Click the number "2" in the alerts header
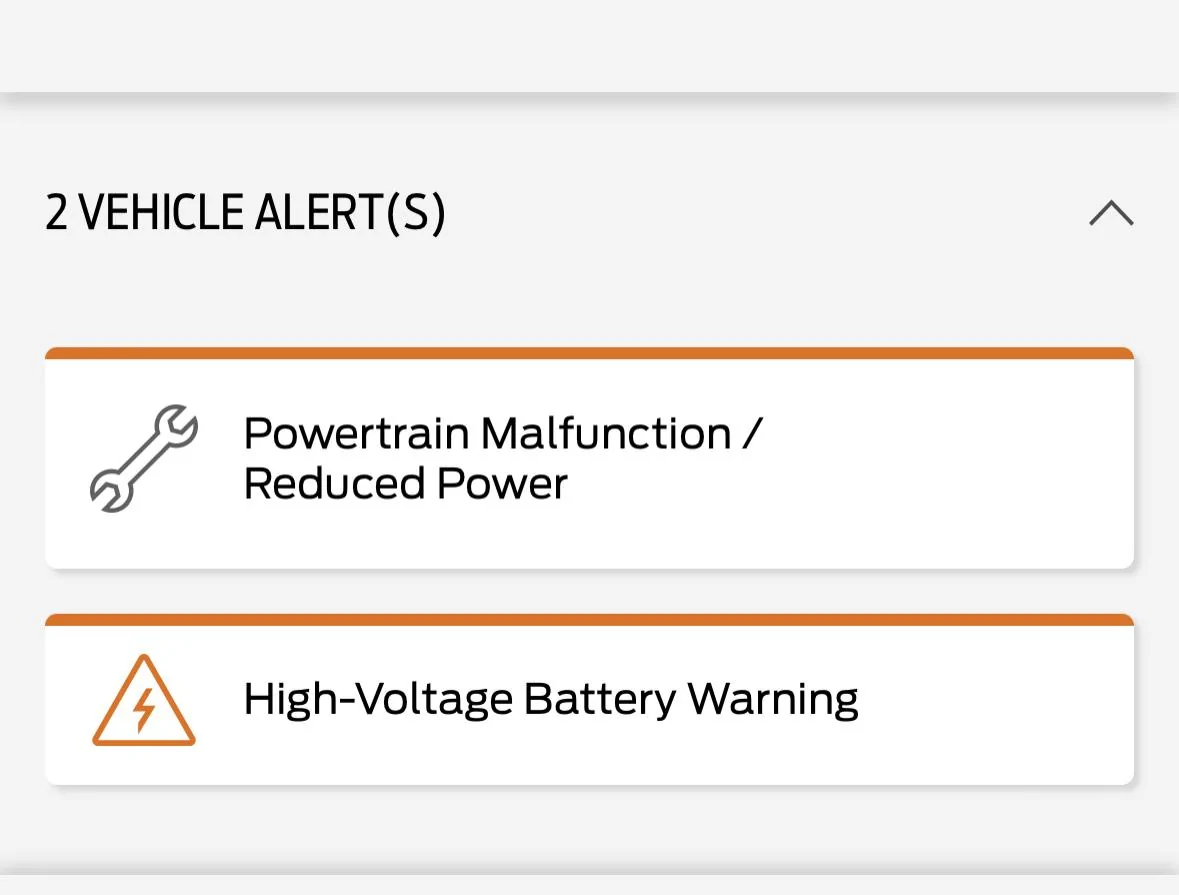The height and width of the screenshot is (895, 1179). click(x=56, y=213)
